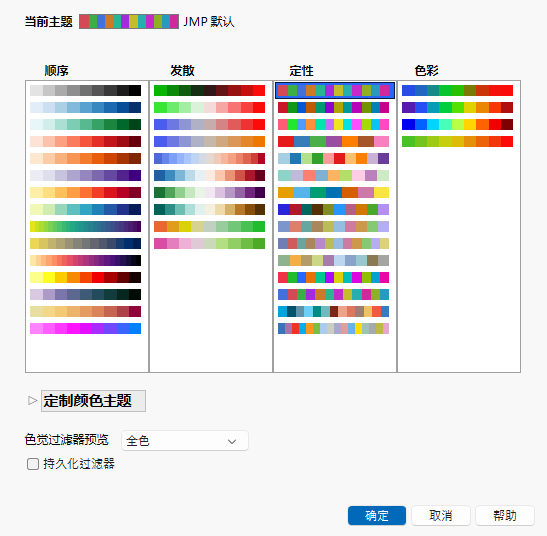The image size is (547, 536).
Task: Select the pastel teal-lilac-salmon qualitative theme
Action: (x=334, y=176)
